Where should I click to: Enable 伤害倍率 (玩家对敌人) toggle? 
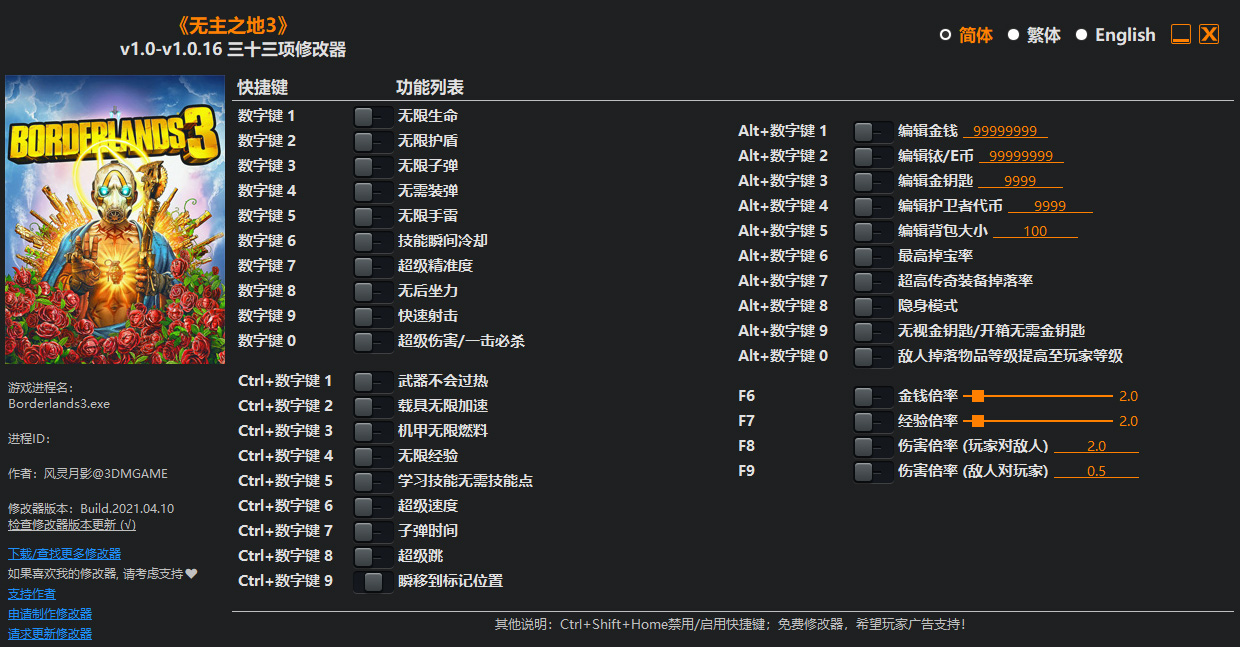click(873, 447)
